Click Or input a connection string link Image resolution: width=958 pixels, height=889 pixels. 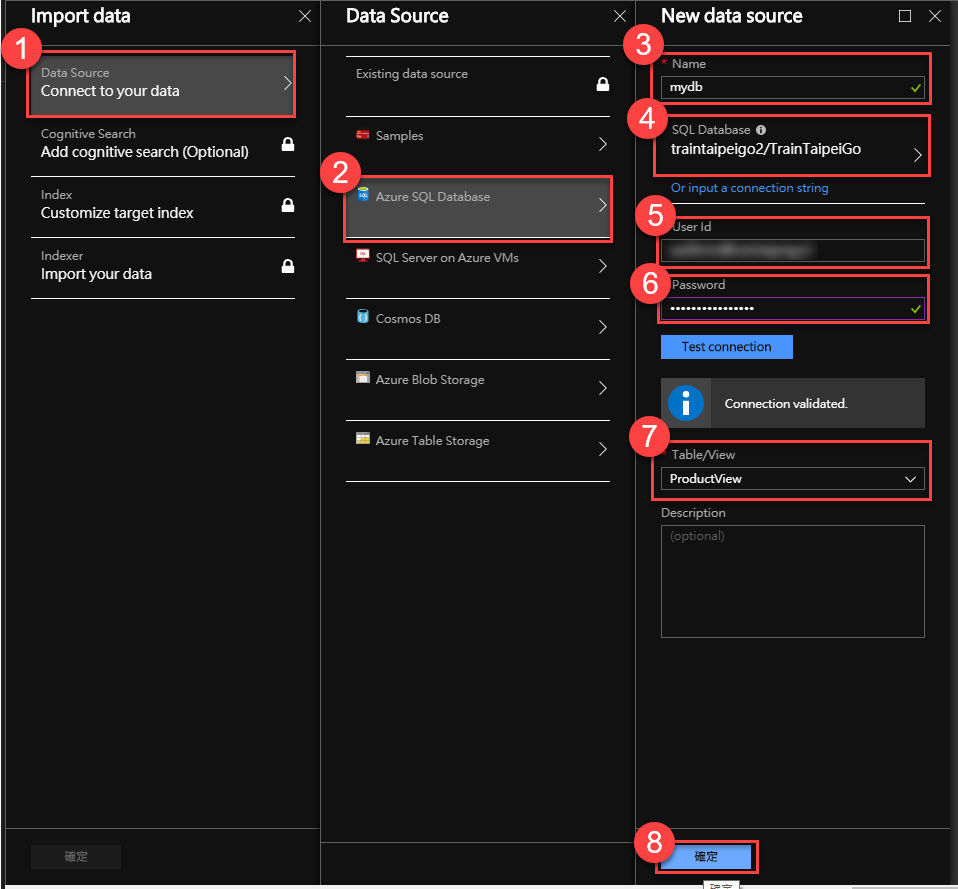pyautogui.click(x=749, y=188)
